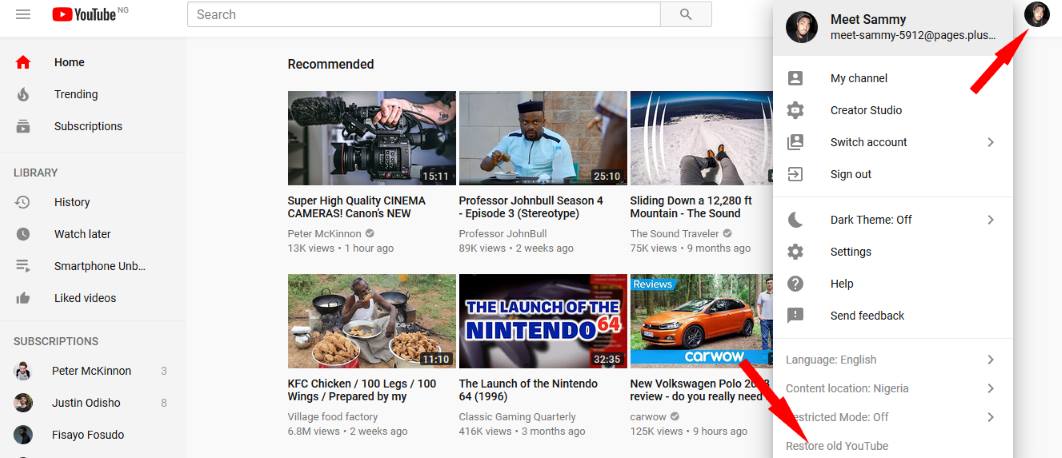Select Creator Studio from account menu
The image size is (1062, 458).
[x=865, y=110]
